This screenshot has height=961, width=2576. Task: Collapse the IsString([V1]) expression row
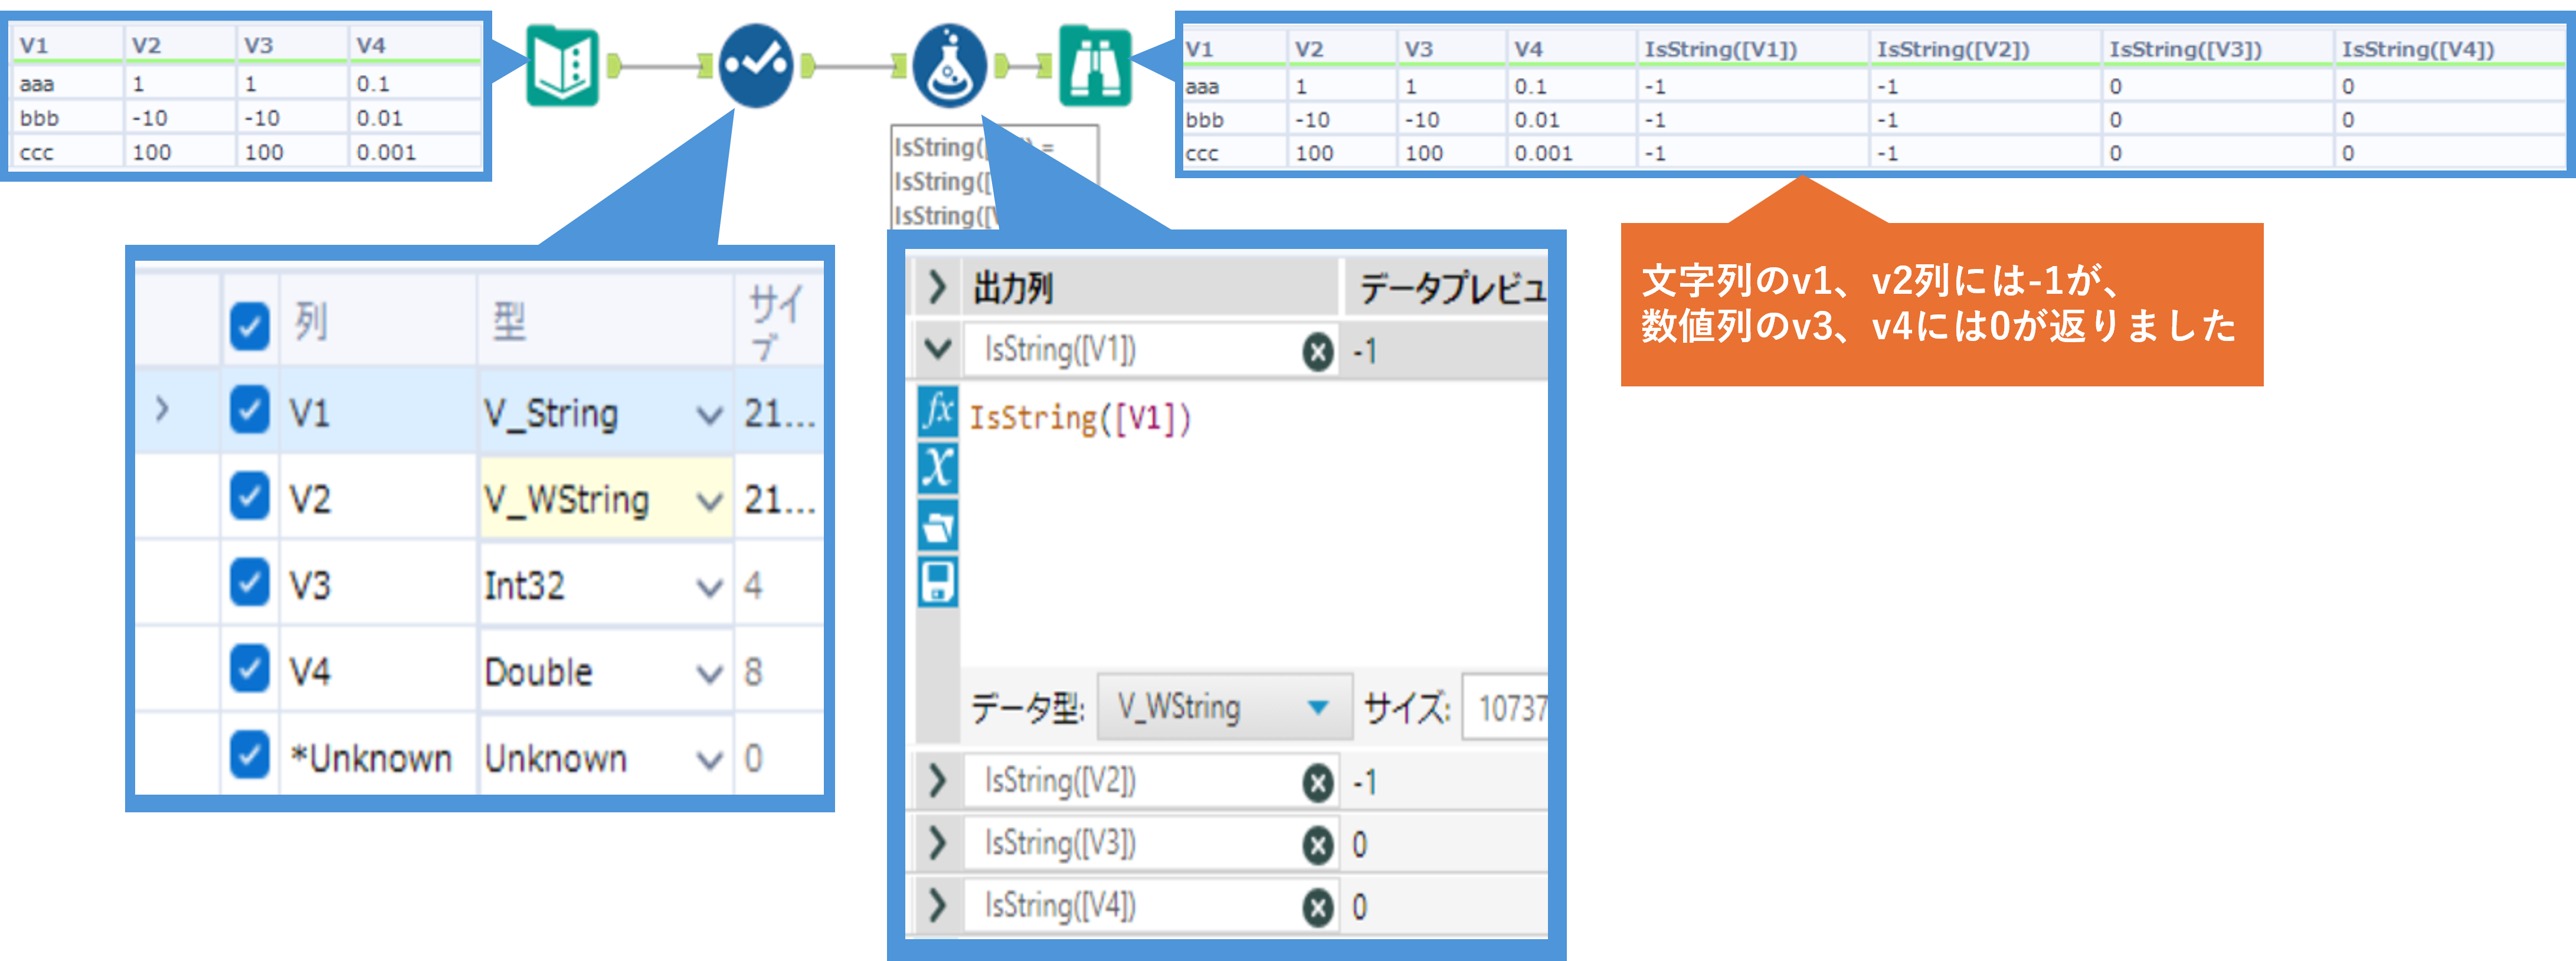[937, 349]
